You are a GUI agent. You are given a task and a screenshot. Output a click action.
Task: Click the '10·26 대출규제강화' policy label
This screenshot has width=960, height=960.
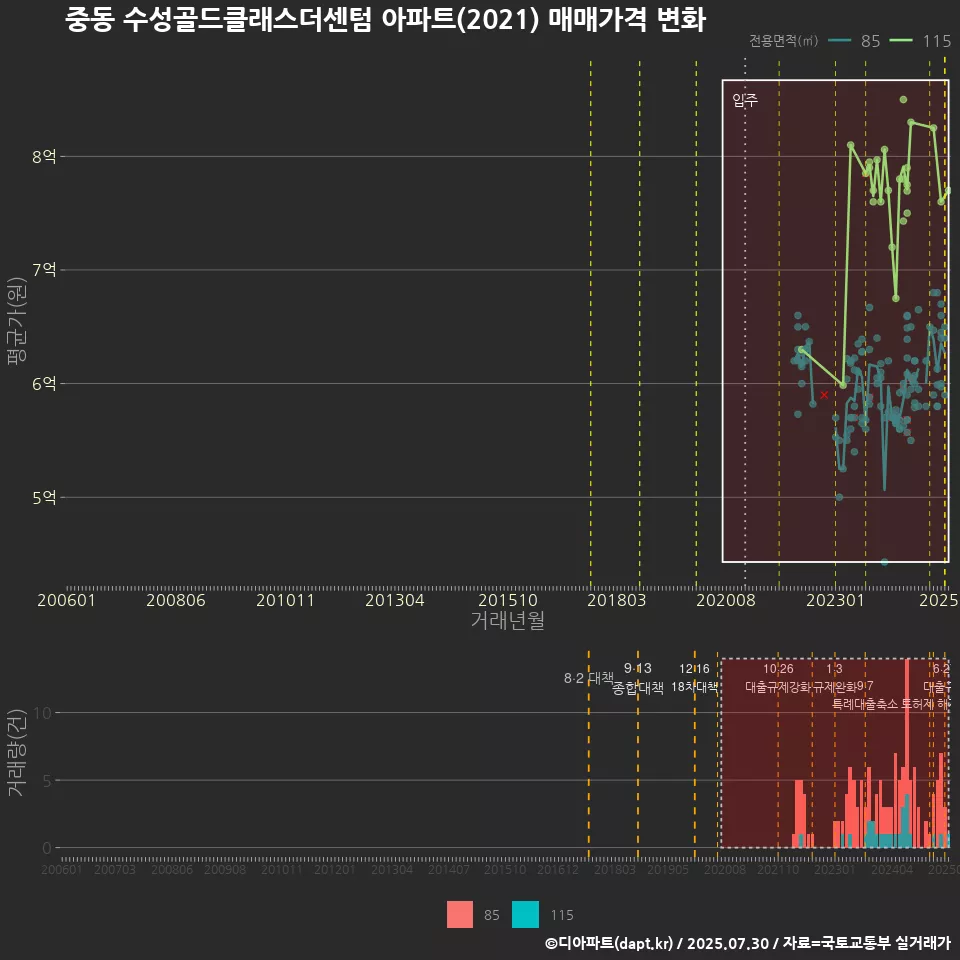(x=778, y=678)
